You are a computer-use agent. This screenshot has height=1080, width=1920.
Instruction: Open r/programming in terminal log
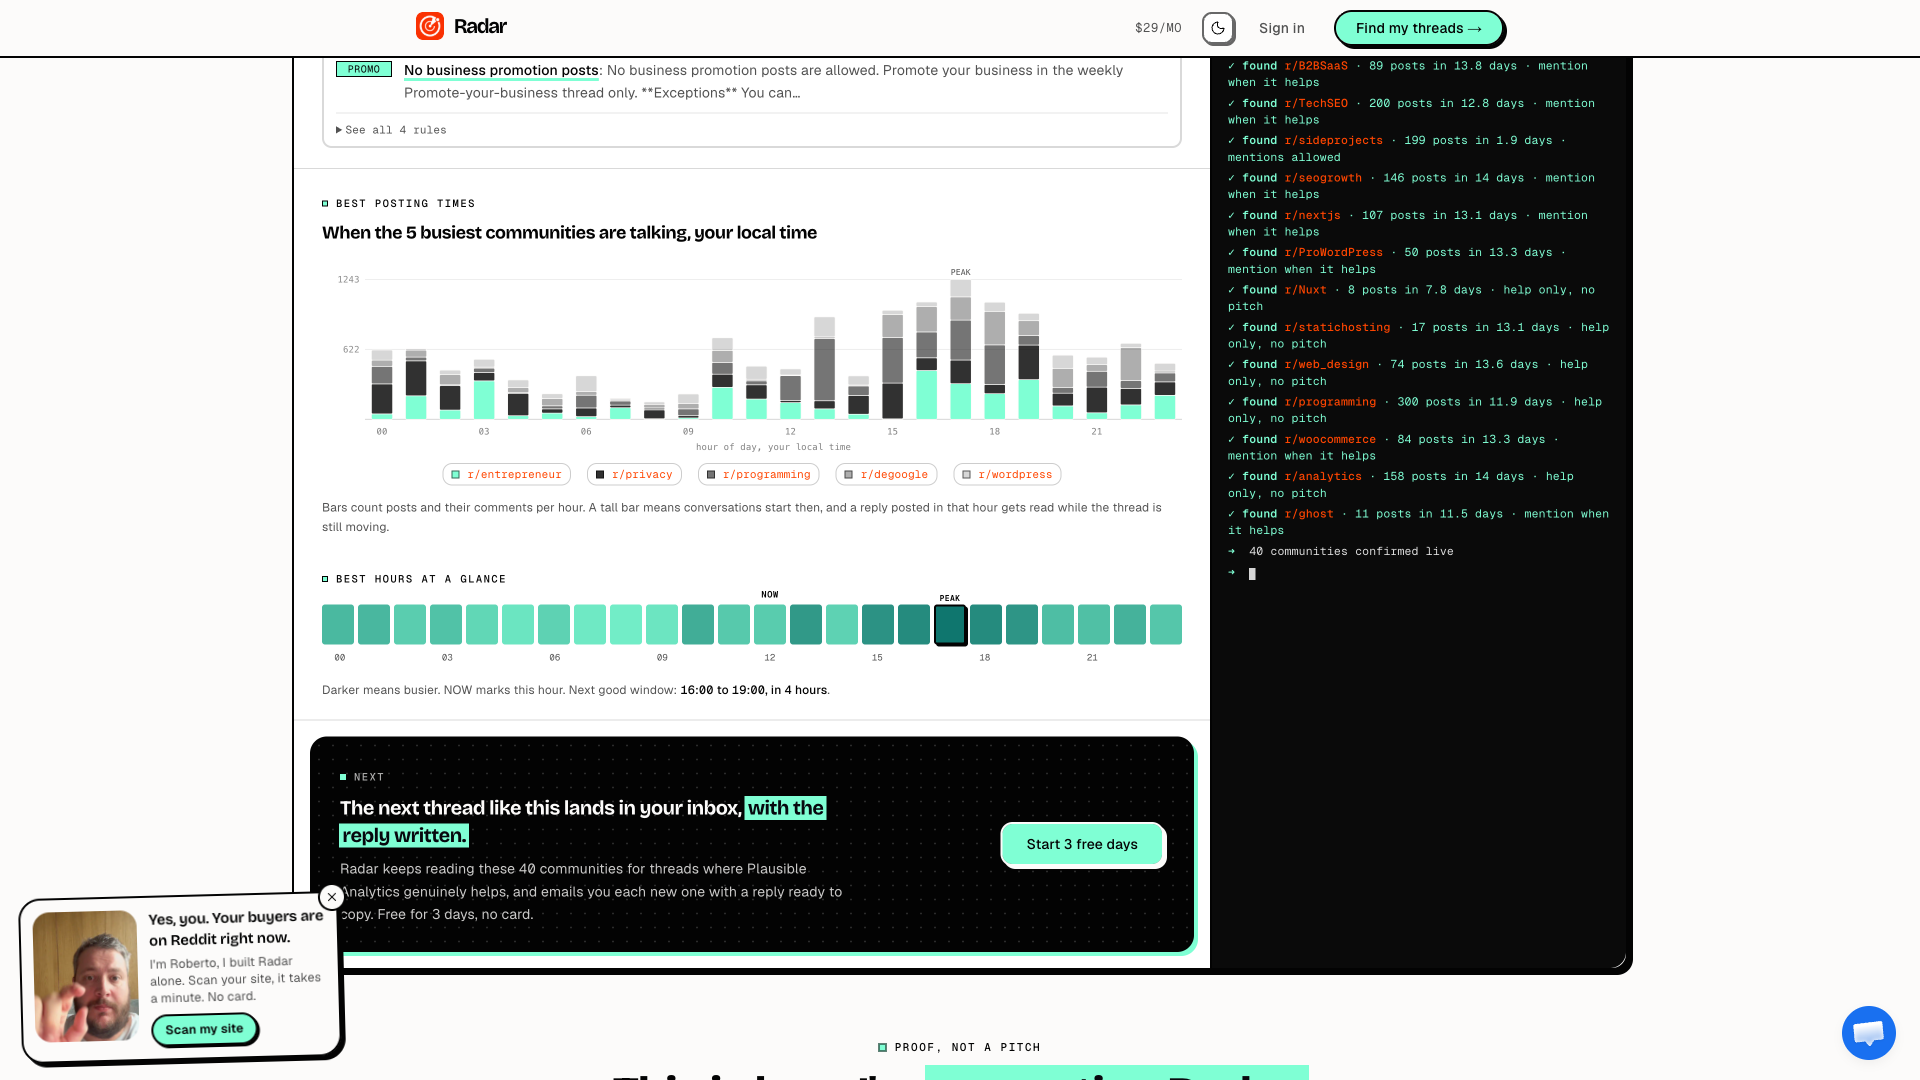(1330, 402)
